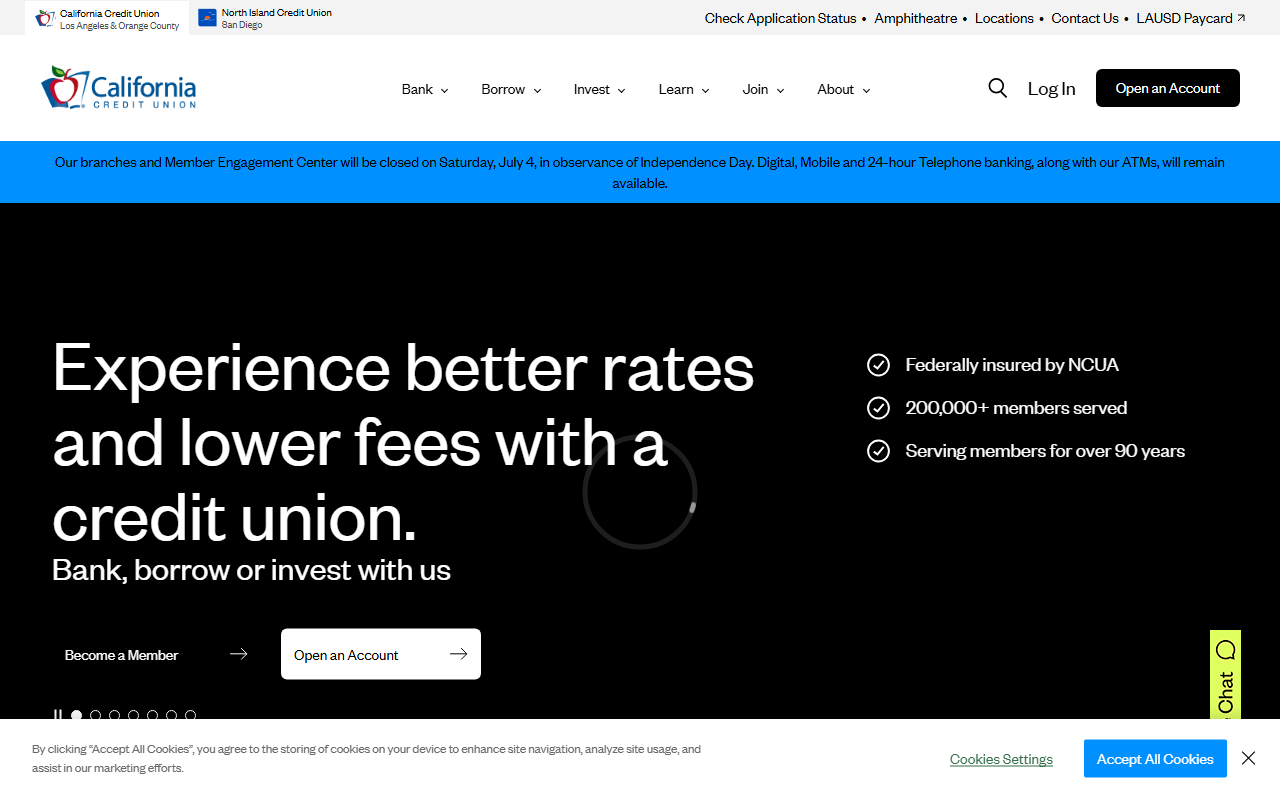
Task: Click the LAUSD Paycard external link
Action: [x=1191, y=18]
